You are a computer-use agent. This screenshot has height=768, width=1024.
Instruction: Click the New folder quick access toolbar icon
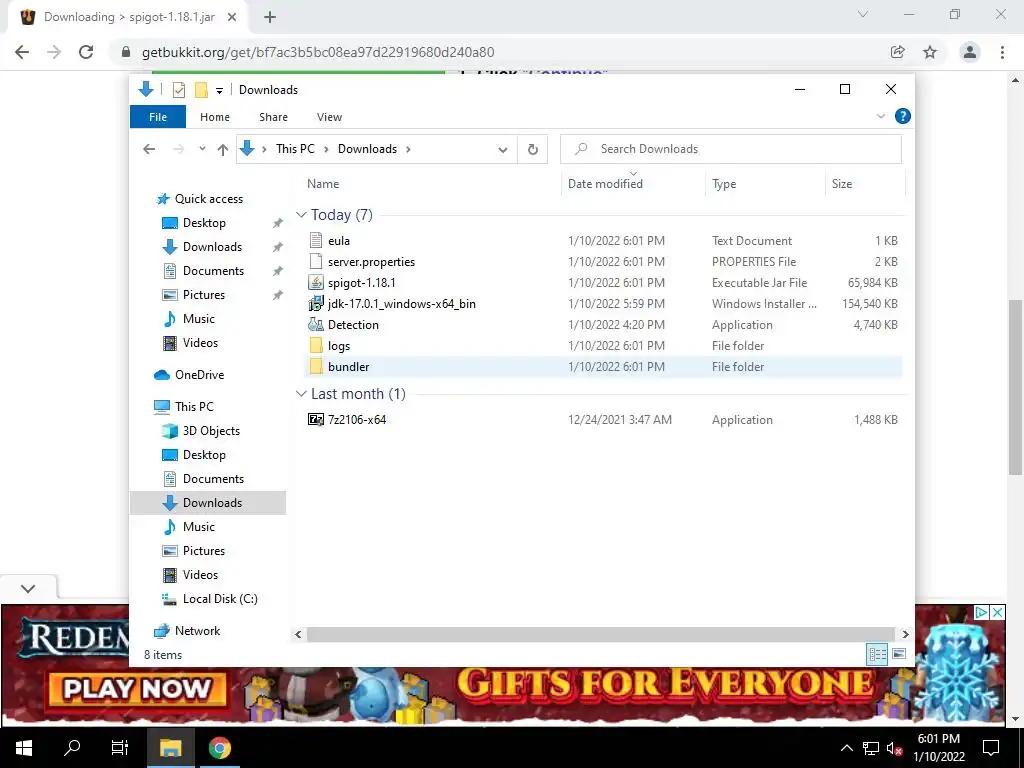click(201, 90)
